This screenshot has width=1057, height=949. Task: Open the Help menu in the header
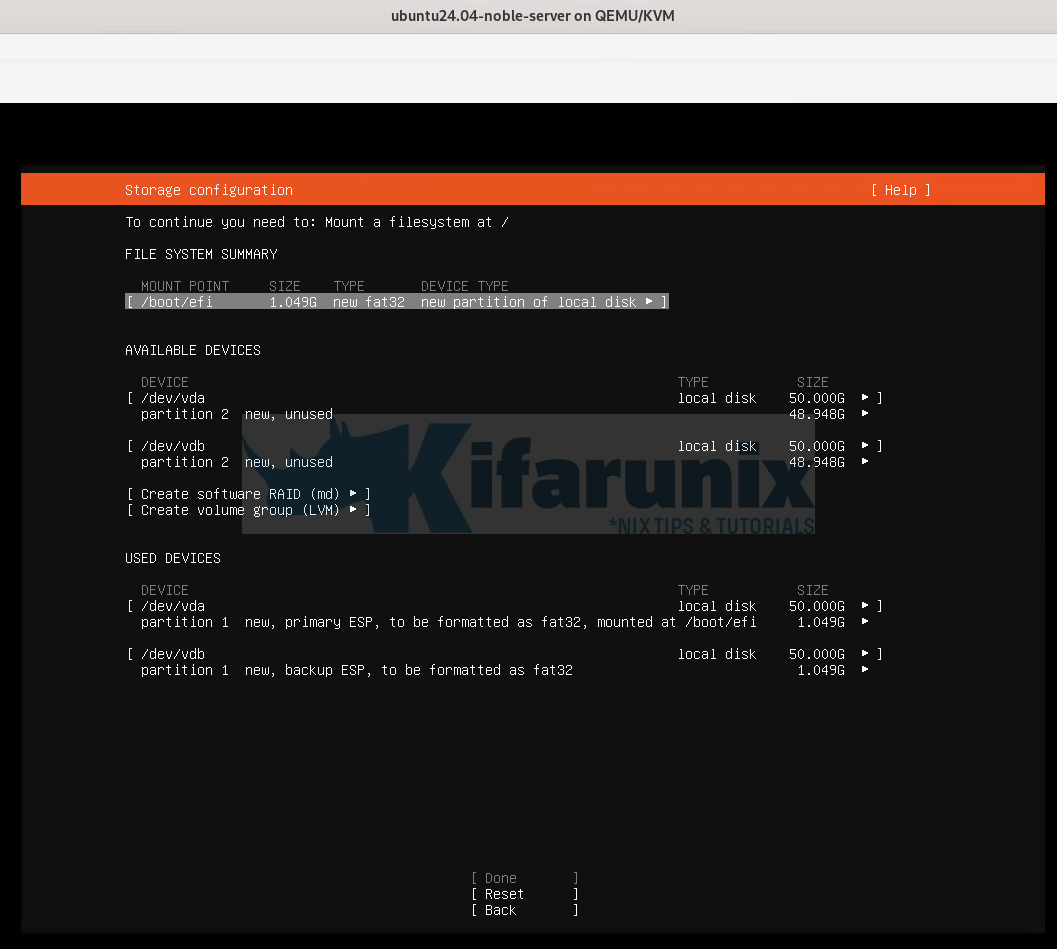(901, 190)
